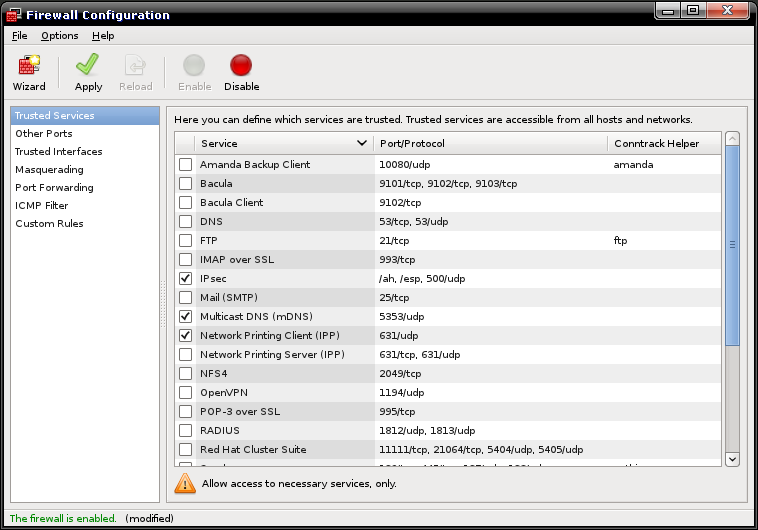
Task: Click 'The firewall is enabled.' status text
Action: (63, 518)
